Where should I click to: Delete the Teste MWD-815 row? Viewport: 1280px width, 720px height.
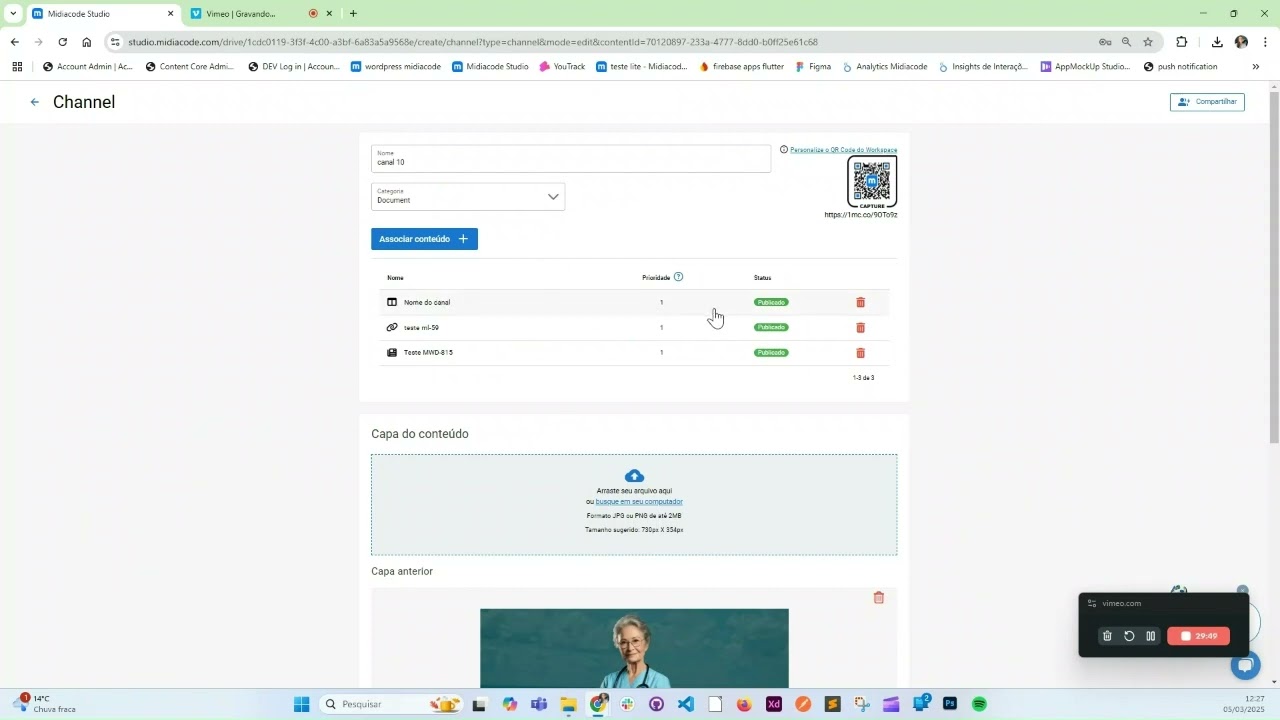pyautogui.click(x=860, y=352)
